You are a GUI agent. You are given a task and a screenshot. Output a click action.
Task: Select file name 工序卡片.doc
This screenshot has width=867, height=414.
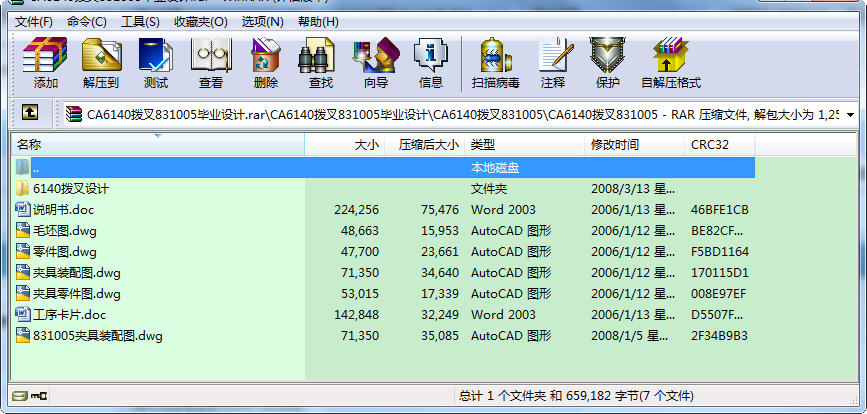tap(70, 315)
